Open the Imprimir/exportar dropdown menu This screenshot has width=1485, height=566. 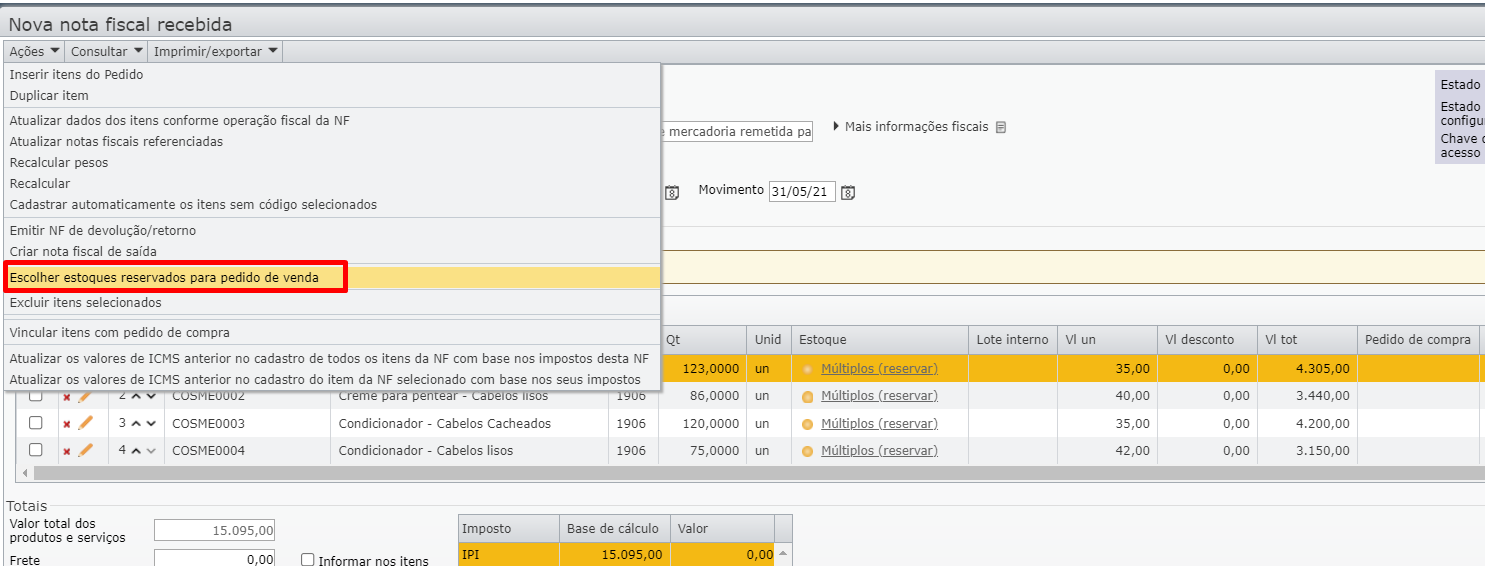coord(216,51)
